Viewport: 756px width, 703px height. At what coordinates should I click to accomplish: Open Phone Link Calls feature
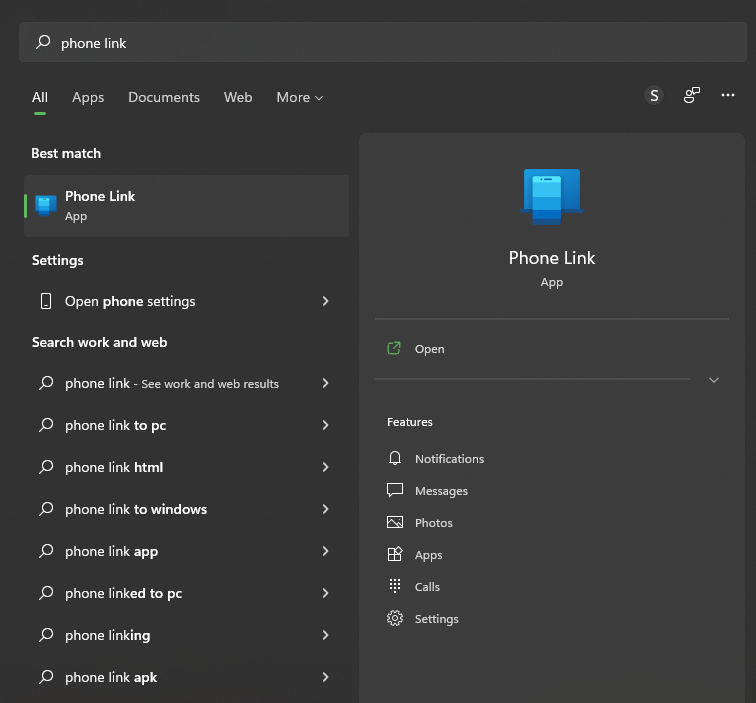(427, 587)
